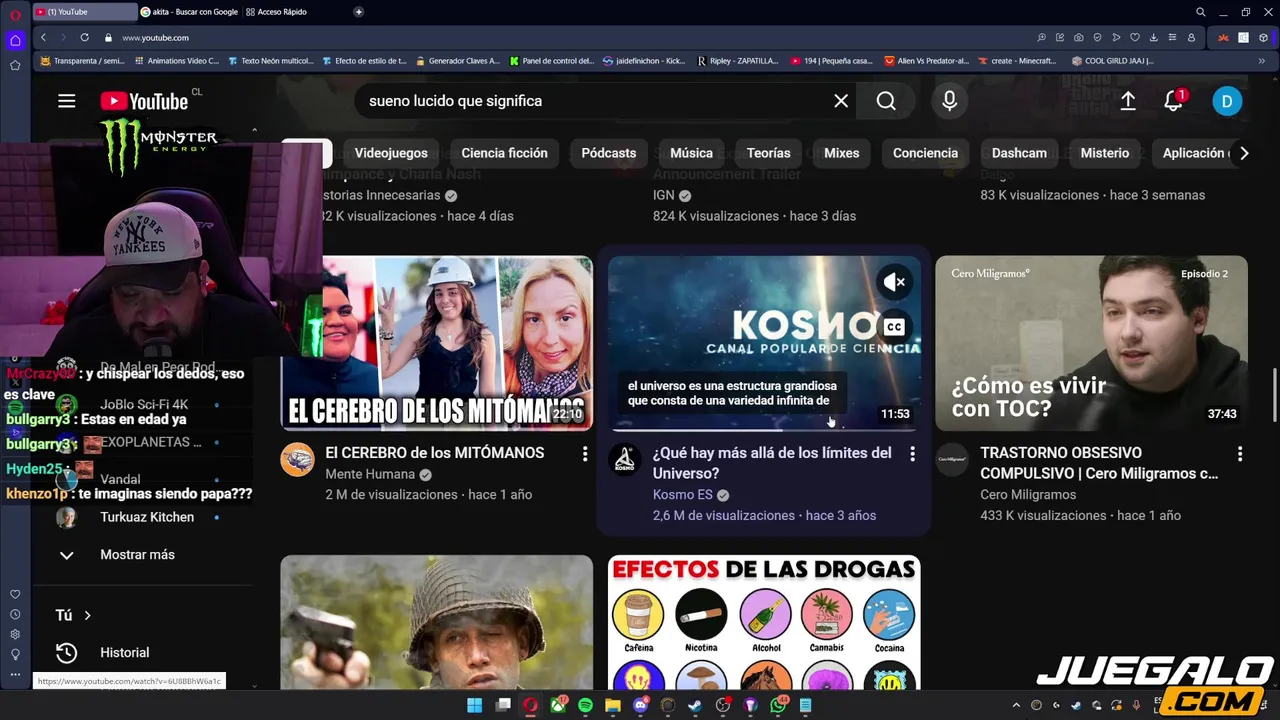Open browser easy setup sliders icon
The image size is (1280, 720).
1172,37
